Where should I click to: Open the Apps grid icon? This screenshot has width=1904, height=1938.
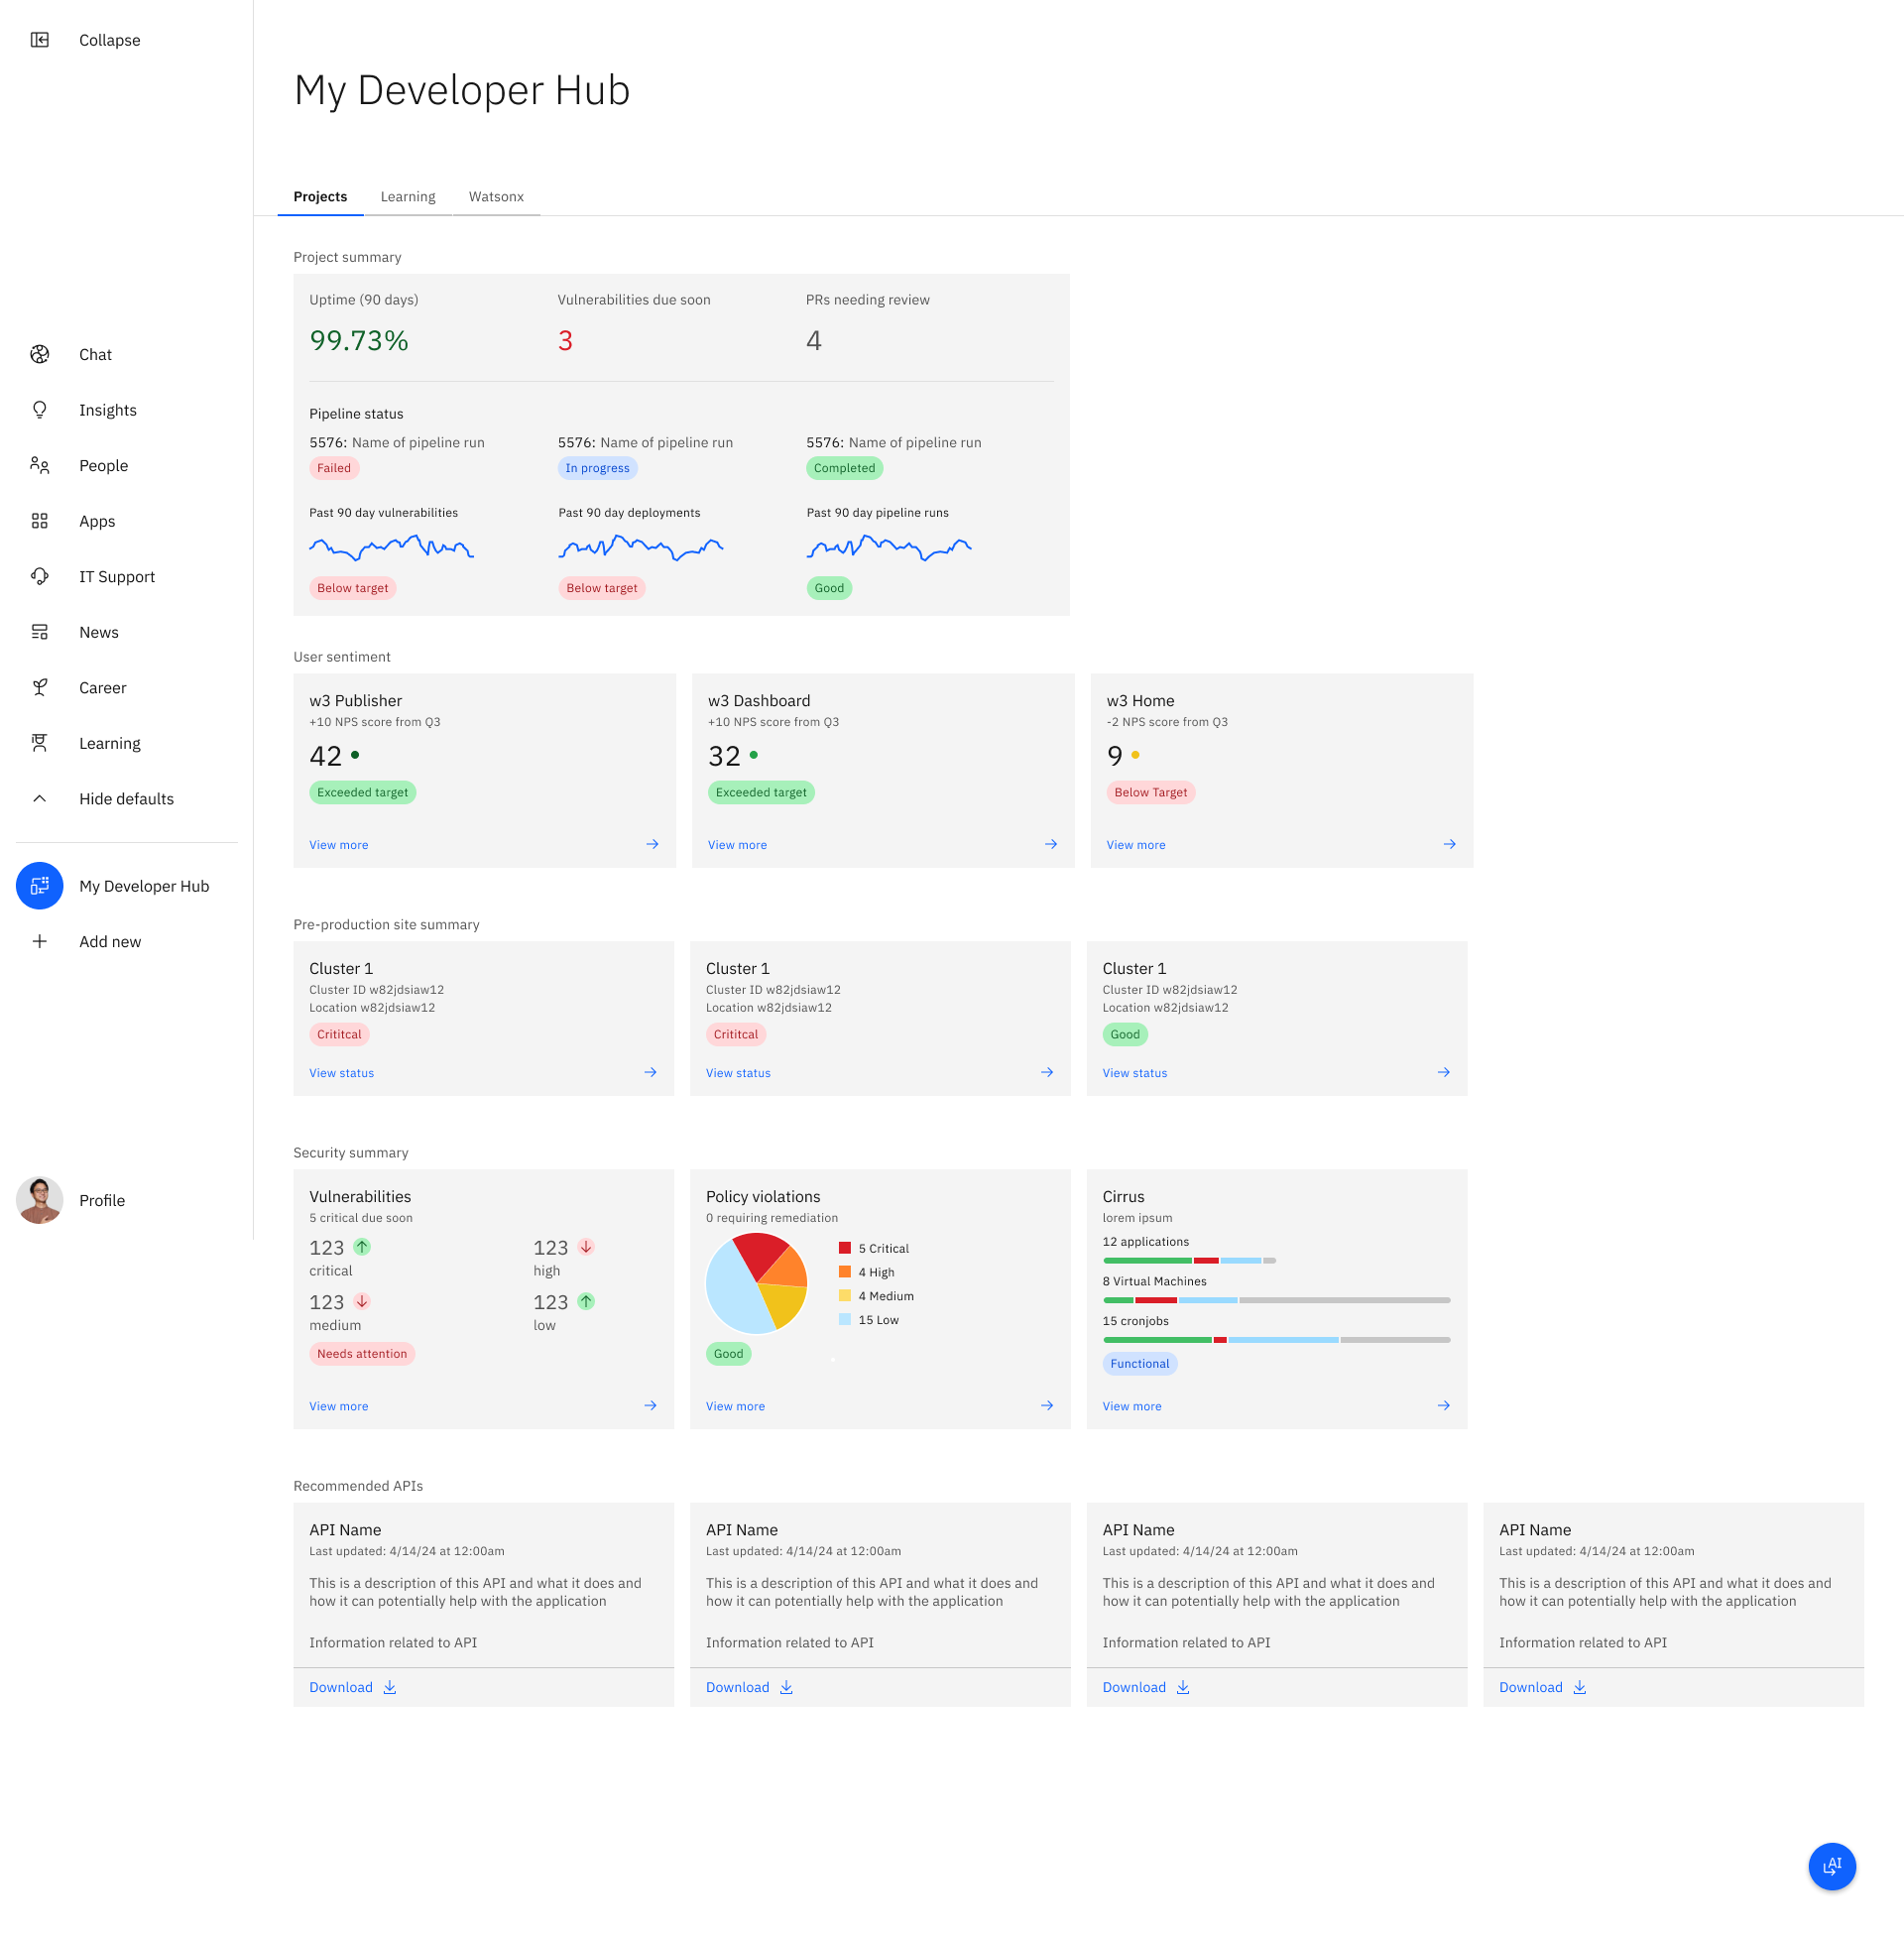pyautogui.click(x=40, y=521)
